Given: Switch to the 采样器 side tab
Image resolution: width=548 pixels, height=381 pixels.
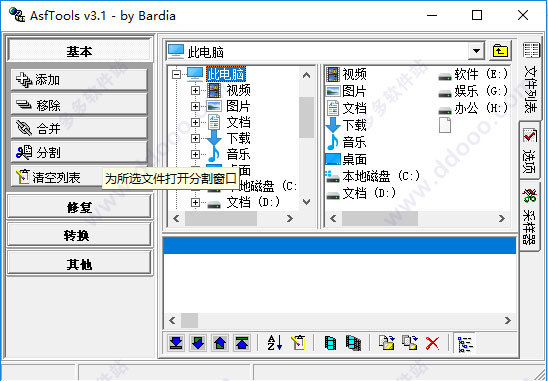Looking at the screenshot, I should pyautogui.click(x=530, y=216).
